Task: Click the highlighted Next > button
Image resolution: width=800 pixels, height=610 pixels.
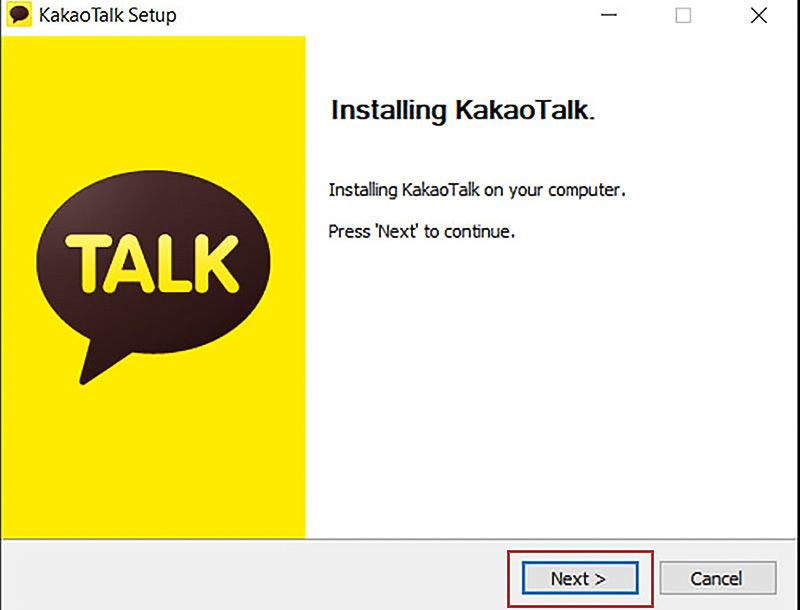Action: (x=578, y=578)
